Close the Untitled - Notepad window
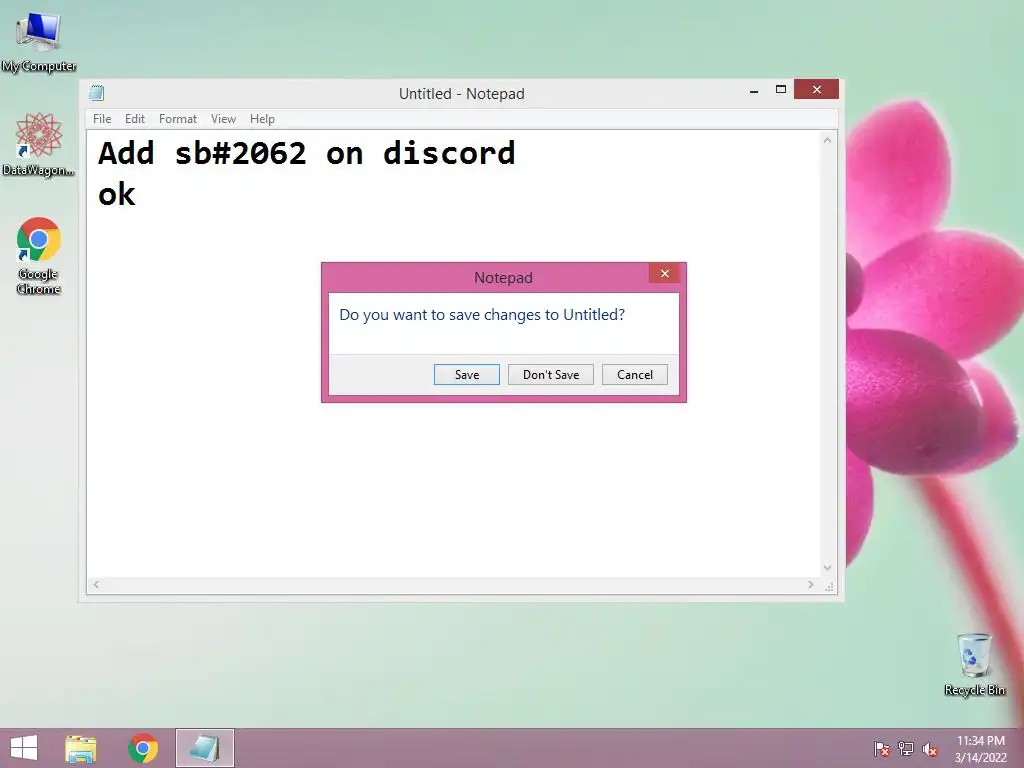 [816, 89]
